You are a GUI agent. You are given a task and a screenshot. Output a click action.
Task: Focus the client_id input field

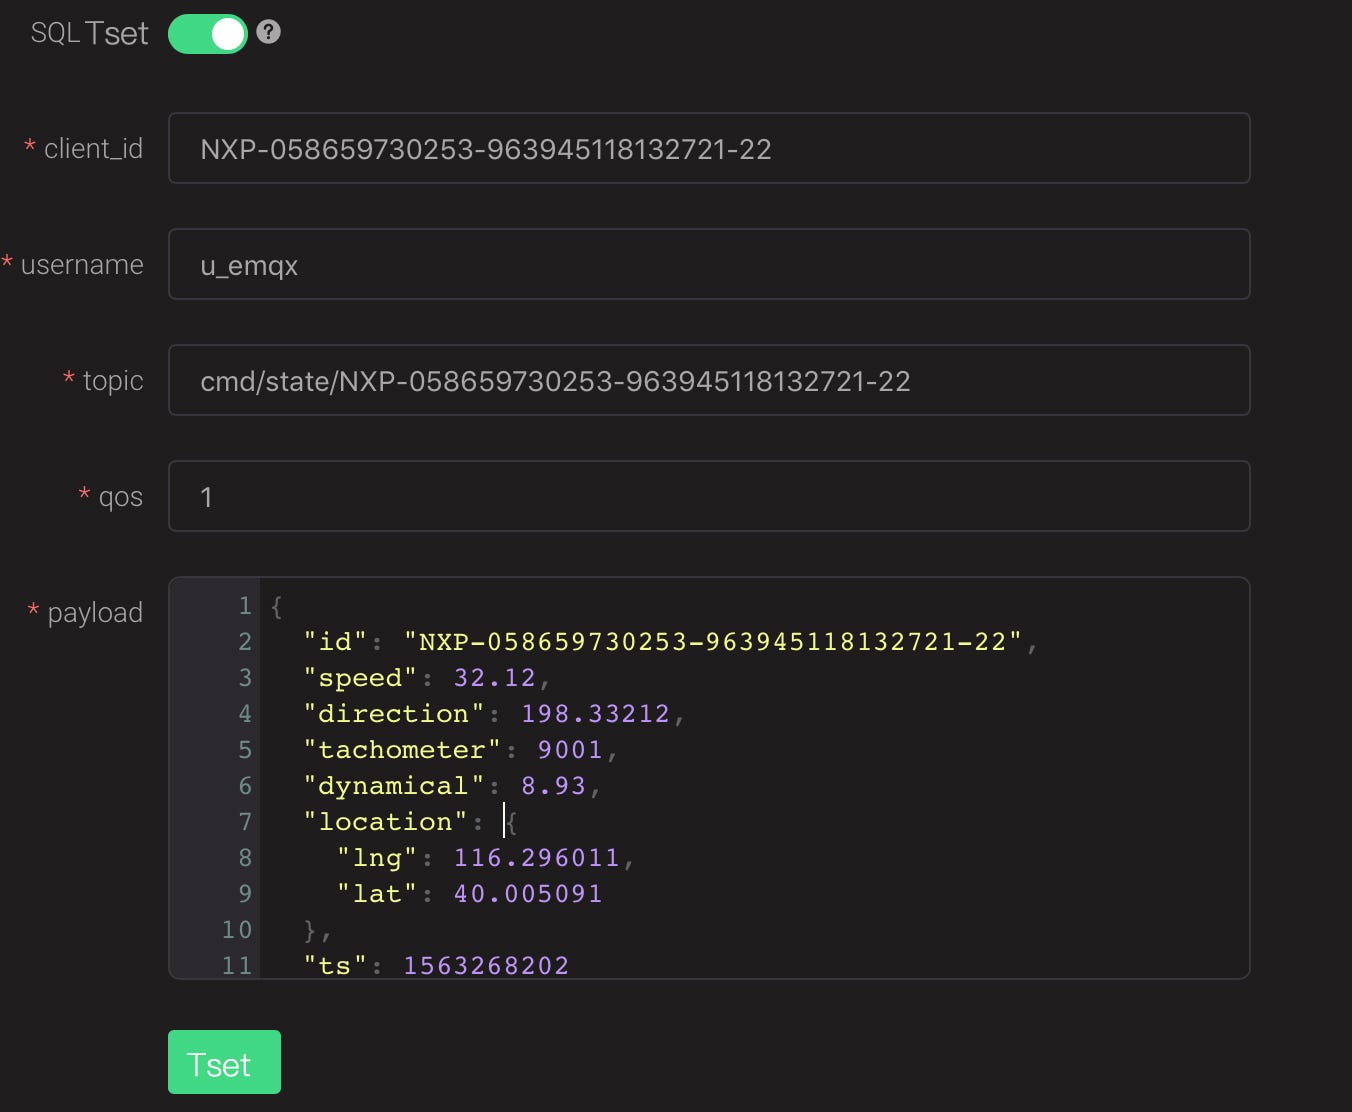(x=709, y=148)
